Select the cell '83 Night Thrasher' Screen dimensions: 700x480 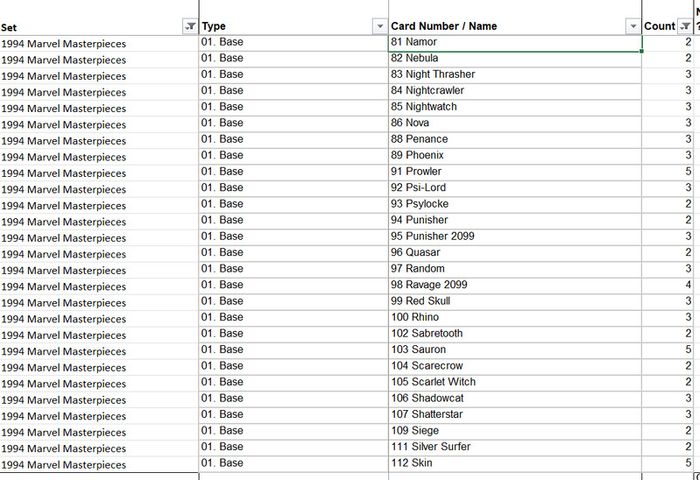515,75
